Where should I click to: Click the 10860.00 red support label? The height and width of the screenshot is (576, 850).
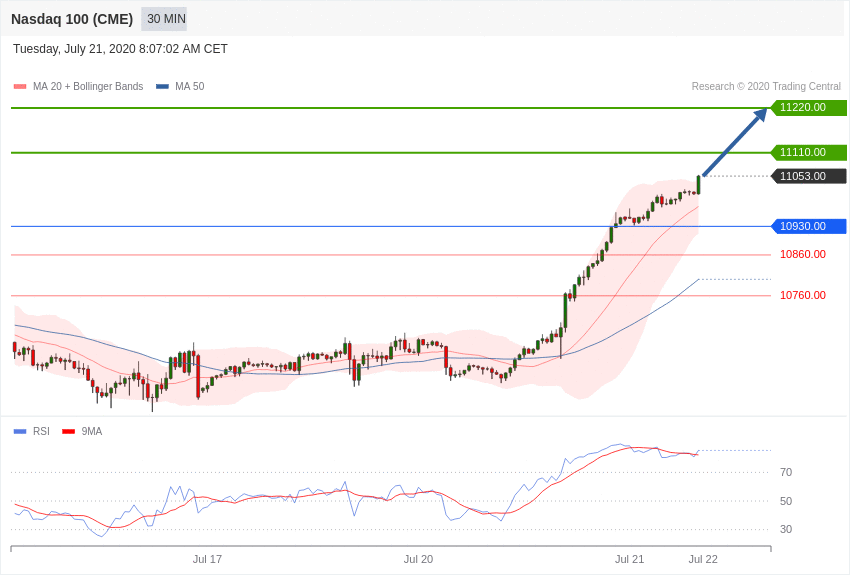(803, 254)
